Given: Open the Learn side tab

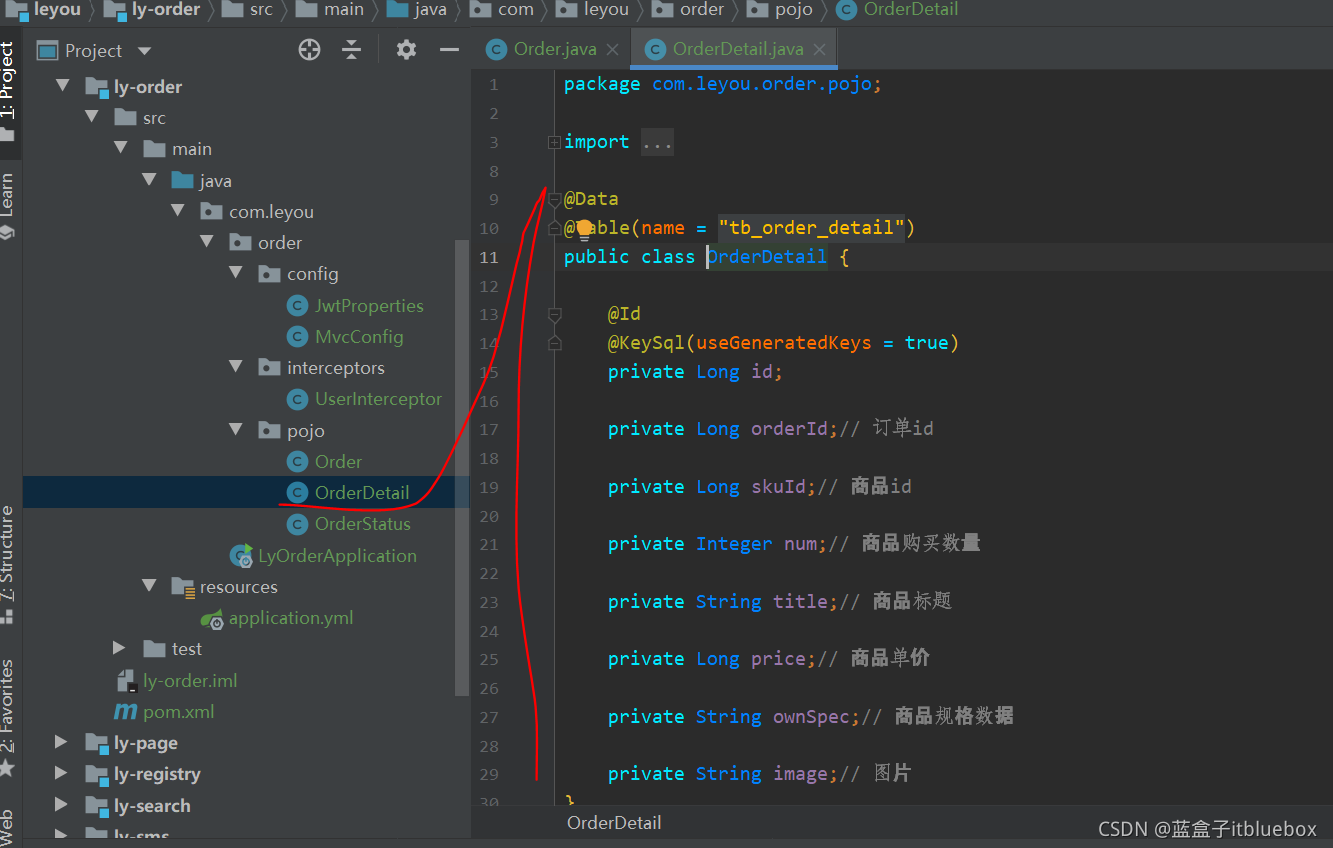Looking at the screenshot, I should [8, 205].
